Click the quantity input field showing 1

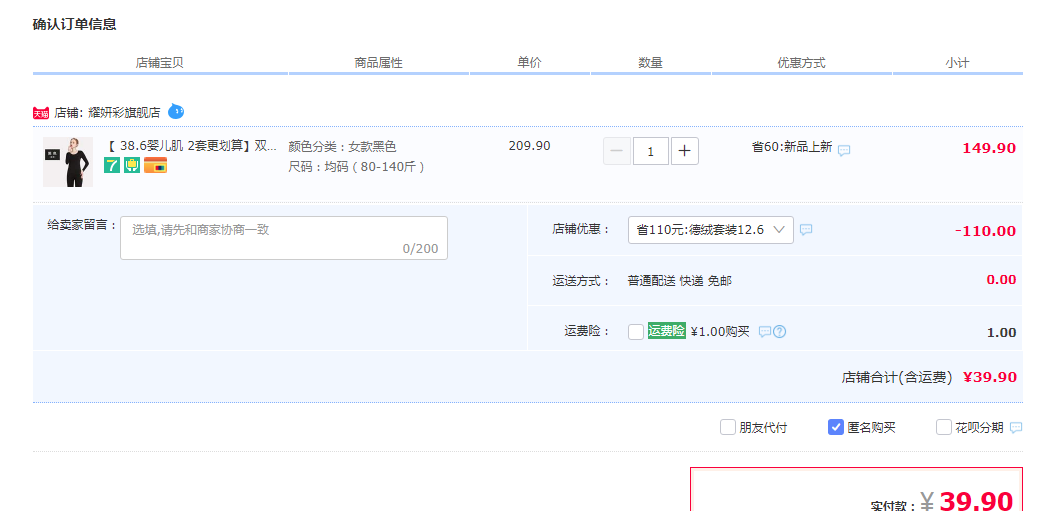(x=651, y=151)
